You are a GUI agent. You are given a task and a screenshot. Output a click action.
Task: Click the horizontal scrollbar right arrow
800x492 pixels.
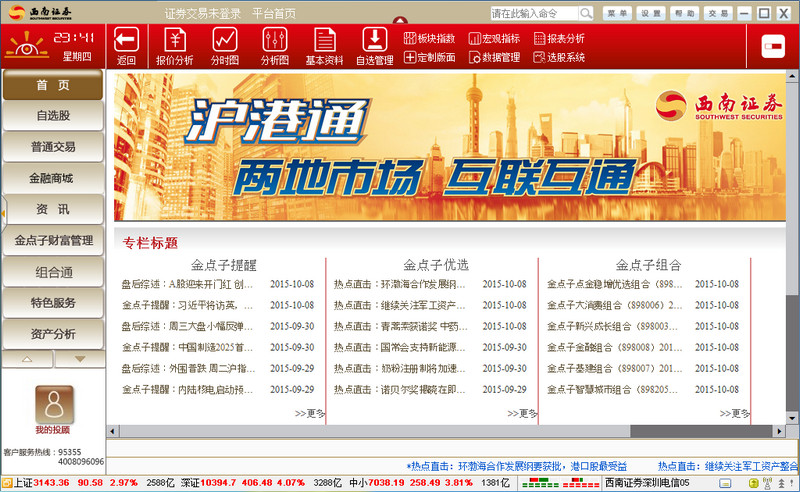tap(779, 431)
